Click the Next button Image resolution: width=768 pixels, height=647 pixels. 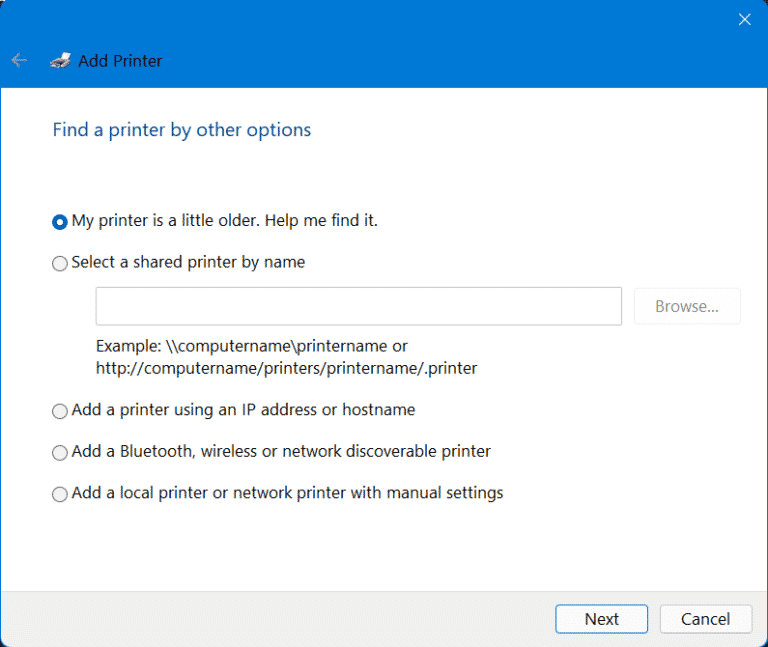tap(601, 619)
